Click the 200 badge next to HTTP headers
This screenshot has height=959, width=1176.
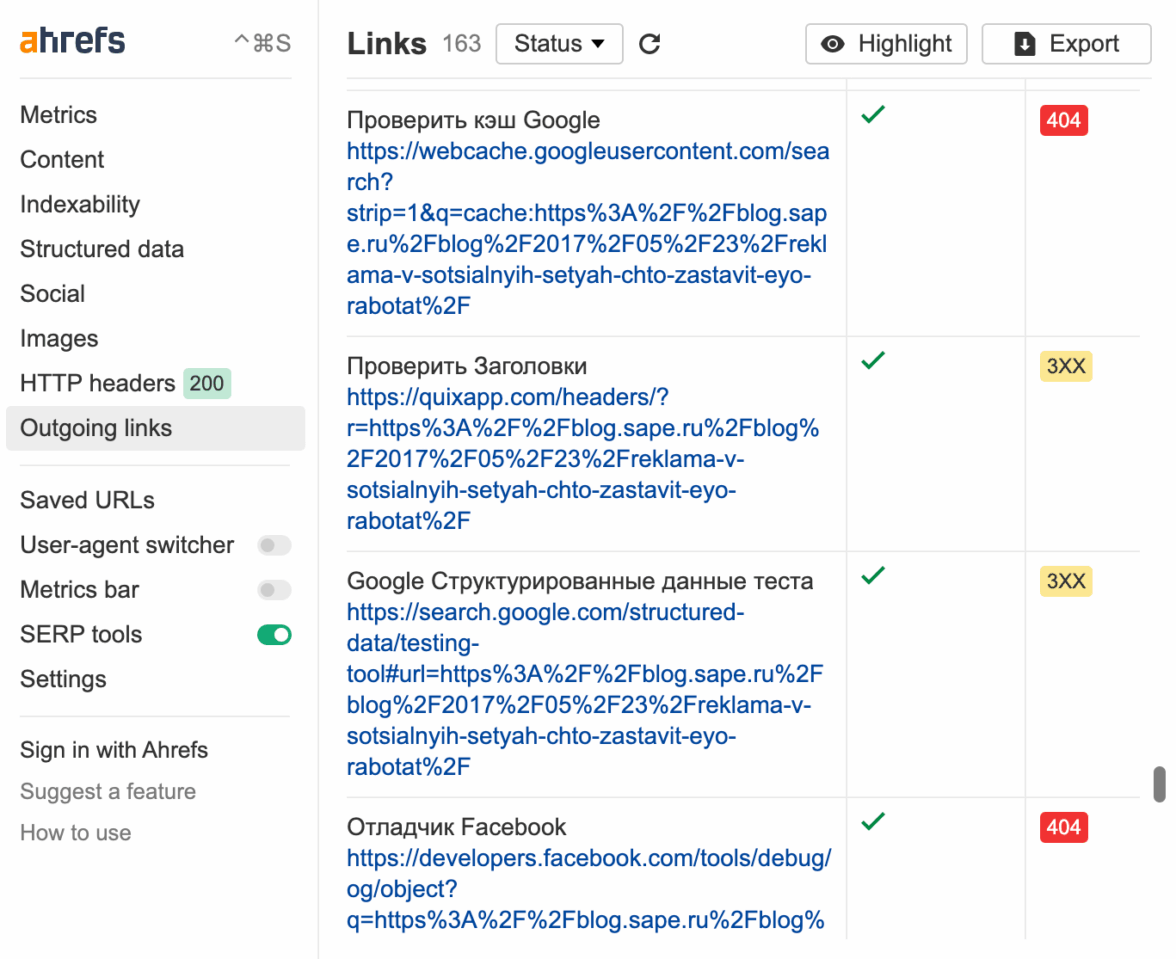[x=207, y=383]
